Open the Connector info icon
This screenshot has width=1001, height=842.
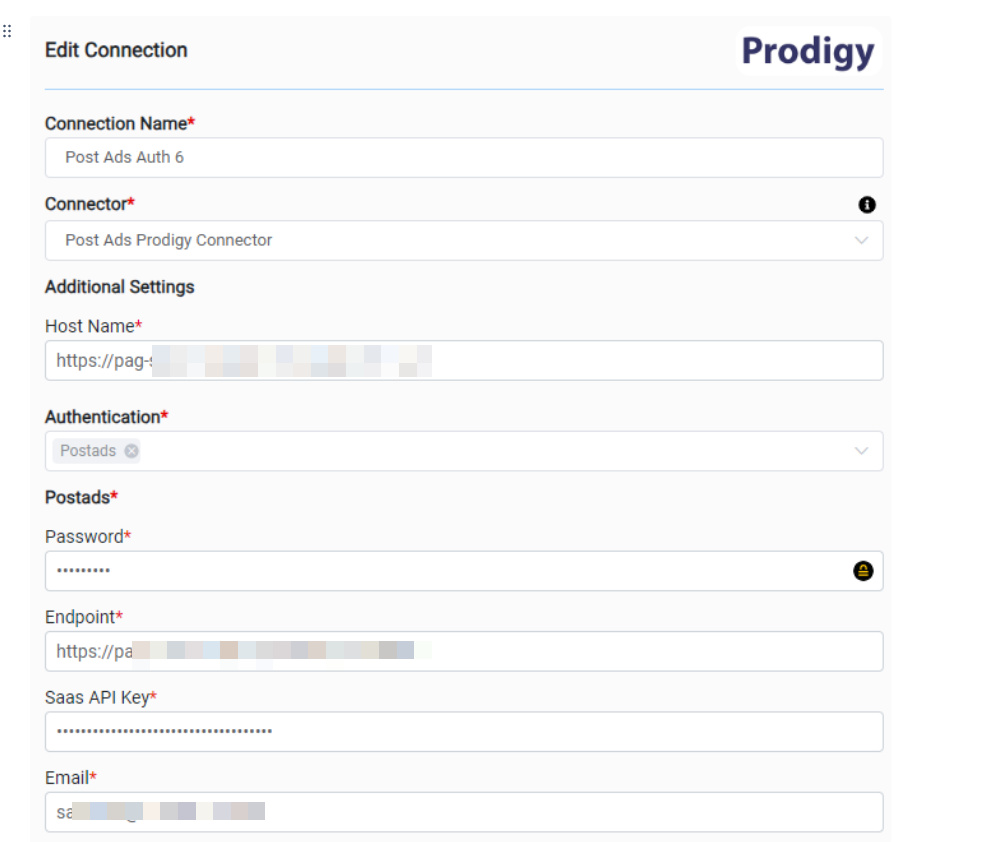coord(867,205)
